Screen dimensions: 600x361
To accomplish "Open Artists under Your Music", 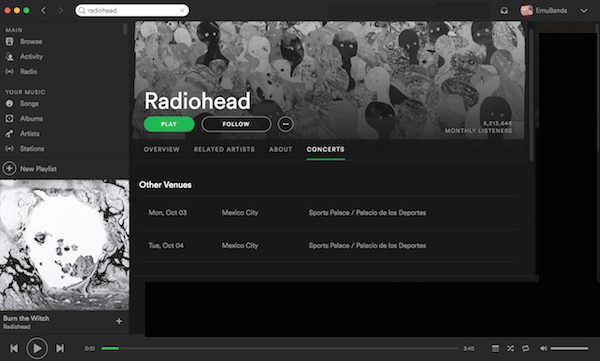I will [22, 134].
